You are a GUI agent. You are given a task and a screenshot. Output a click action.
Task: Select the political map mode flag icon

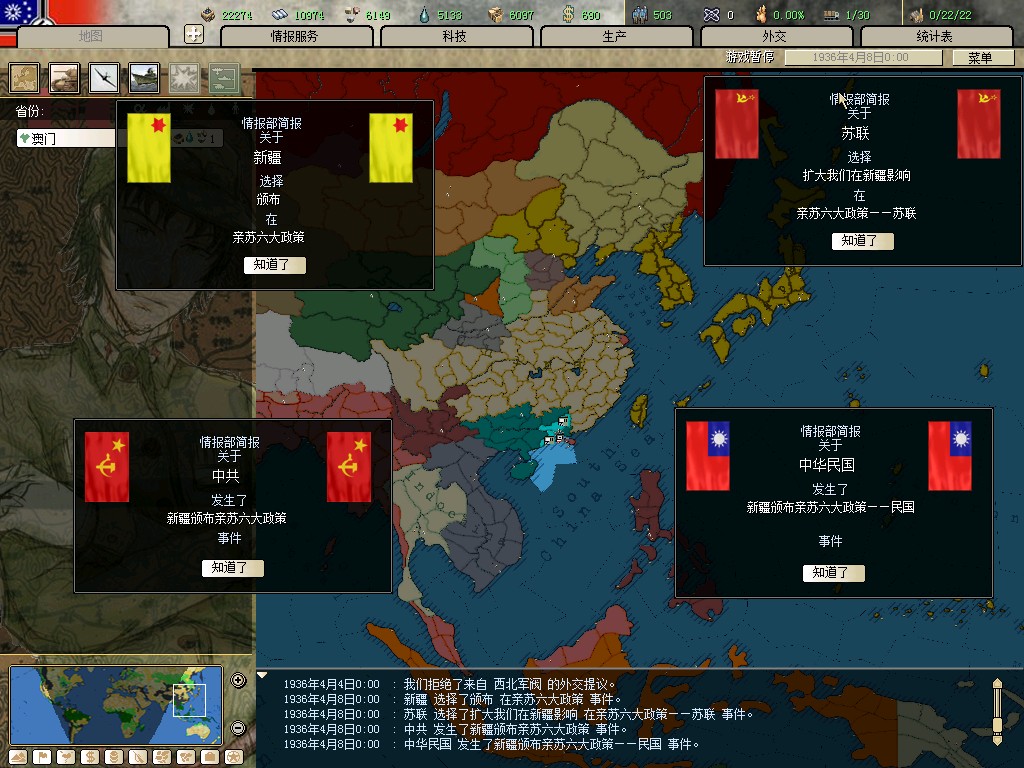42,758
